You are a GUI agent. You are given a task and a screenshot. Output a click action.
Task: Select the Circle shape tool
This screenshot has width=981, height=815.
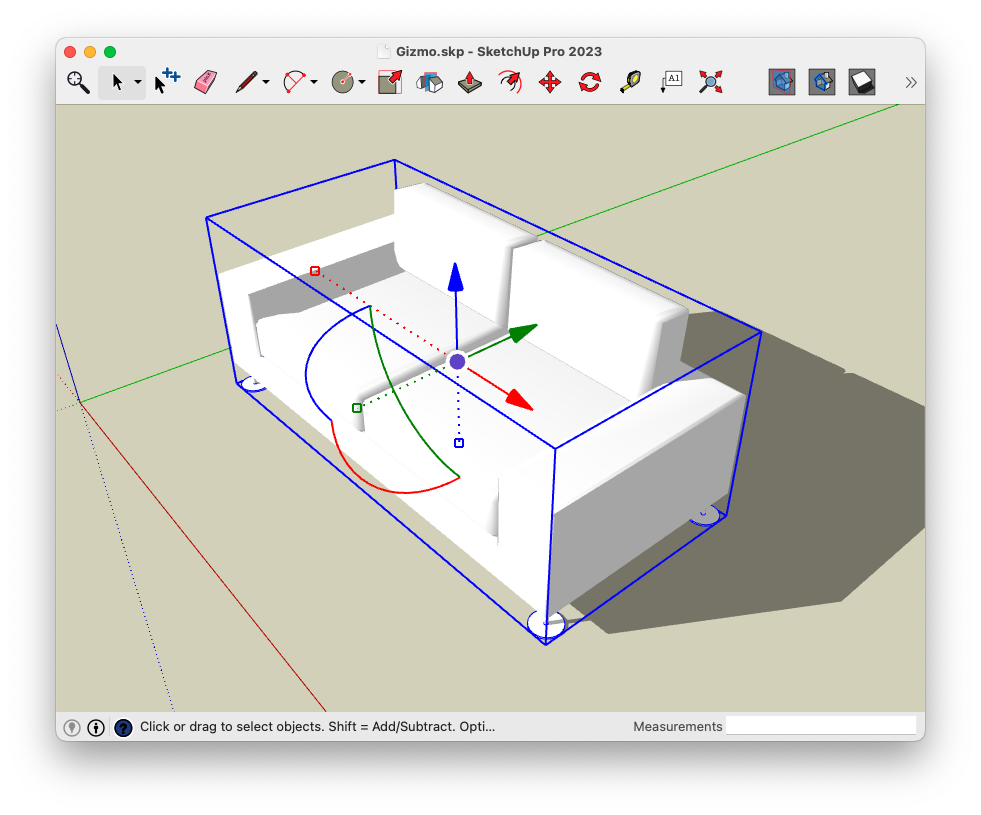click(342, 82)
